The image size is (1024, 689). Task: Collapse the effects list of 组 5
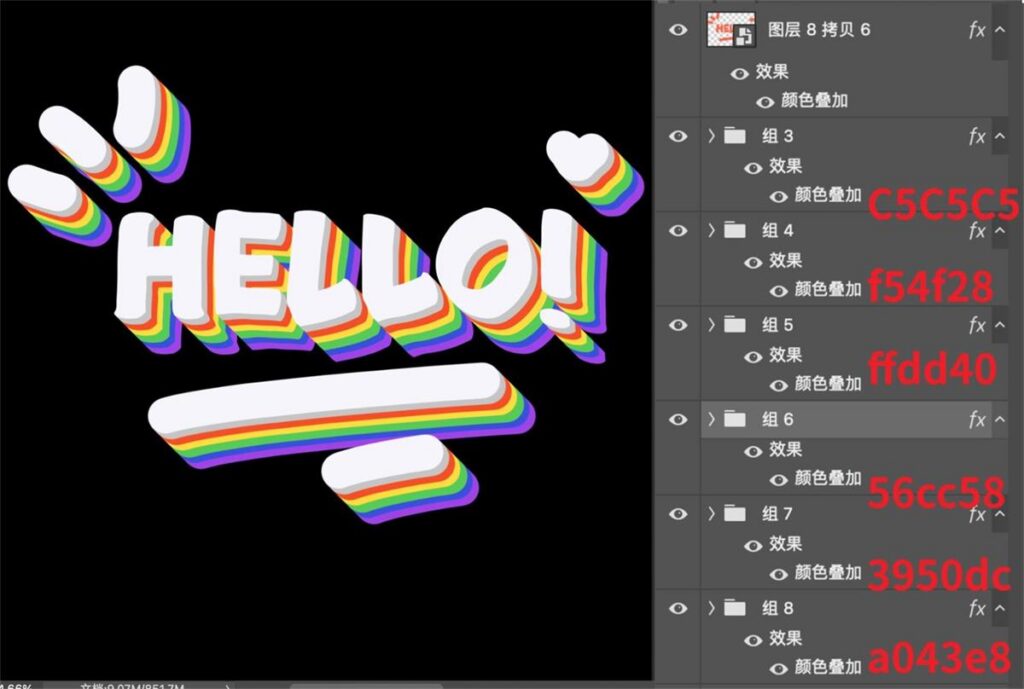[1000, 325]
